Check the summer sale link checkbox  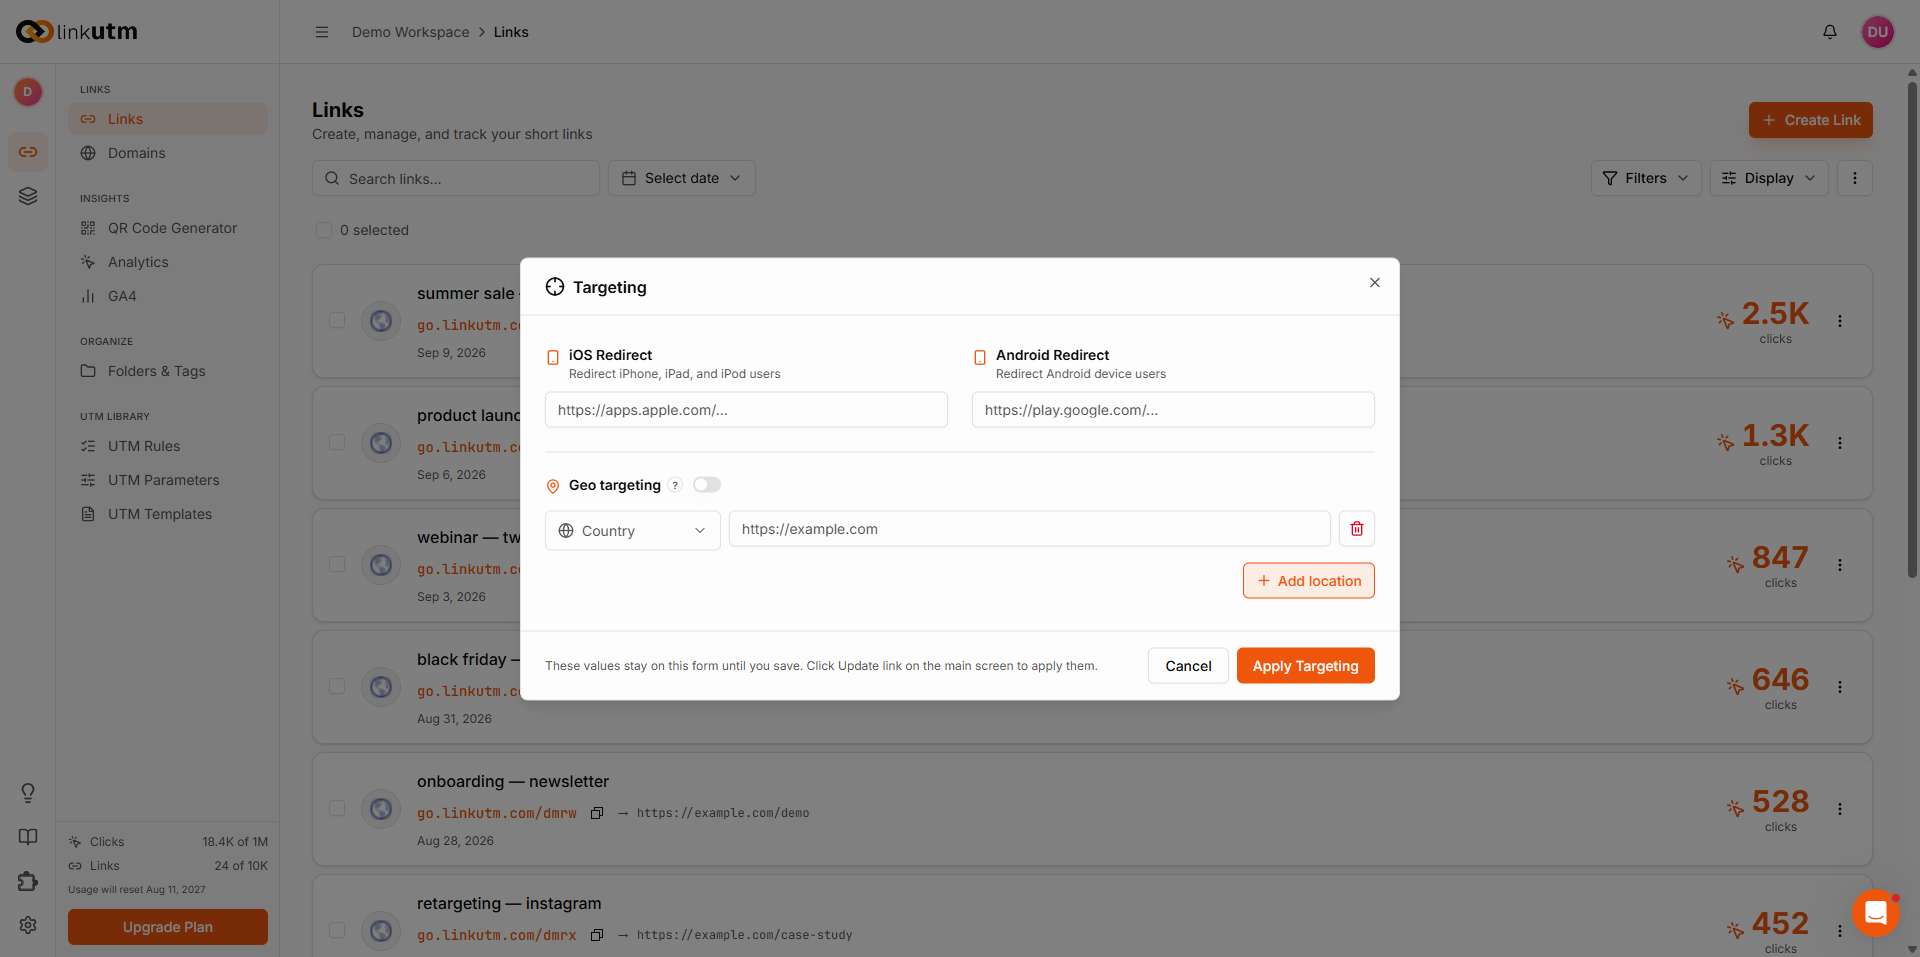click(337, 320)
